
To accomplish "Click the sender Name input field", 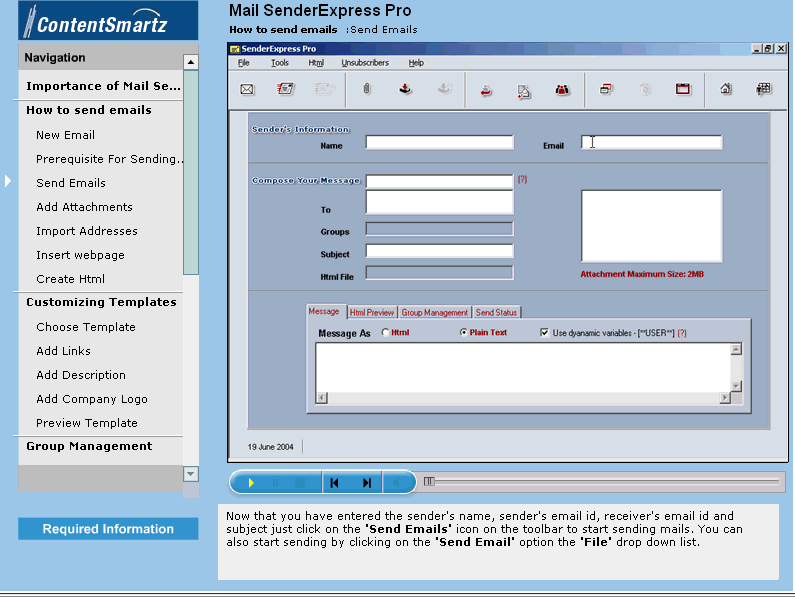I will click(x=440, y=143).
